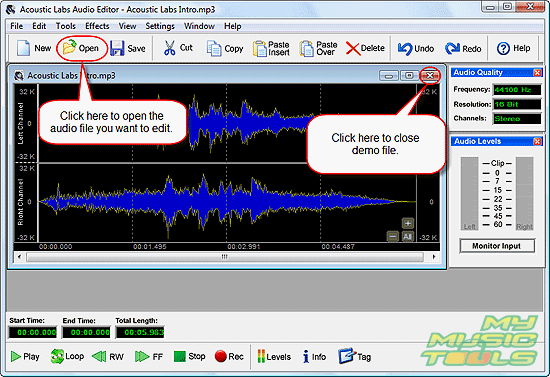Open Help from the toolbar

click(x=513, y=48)
